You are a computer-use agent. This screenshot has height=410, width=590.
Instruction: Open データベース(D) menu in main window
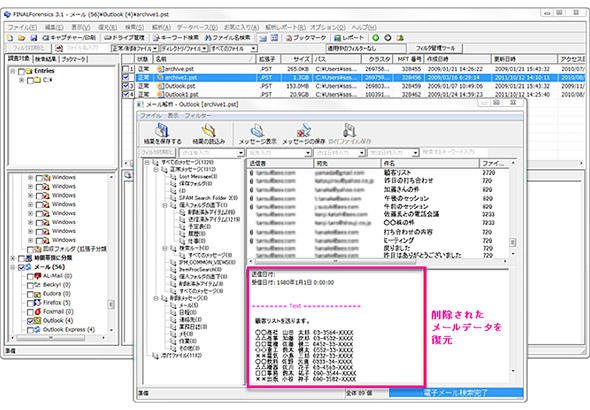[x=197, y=27]
